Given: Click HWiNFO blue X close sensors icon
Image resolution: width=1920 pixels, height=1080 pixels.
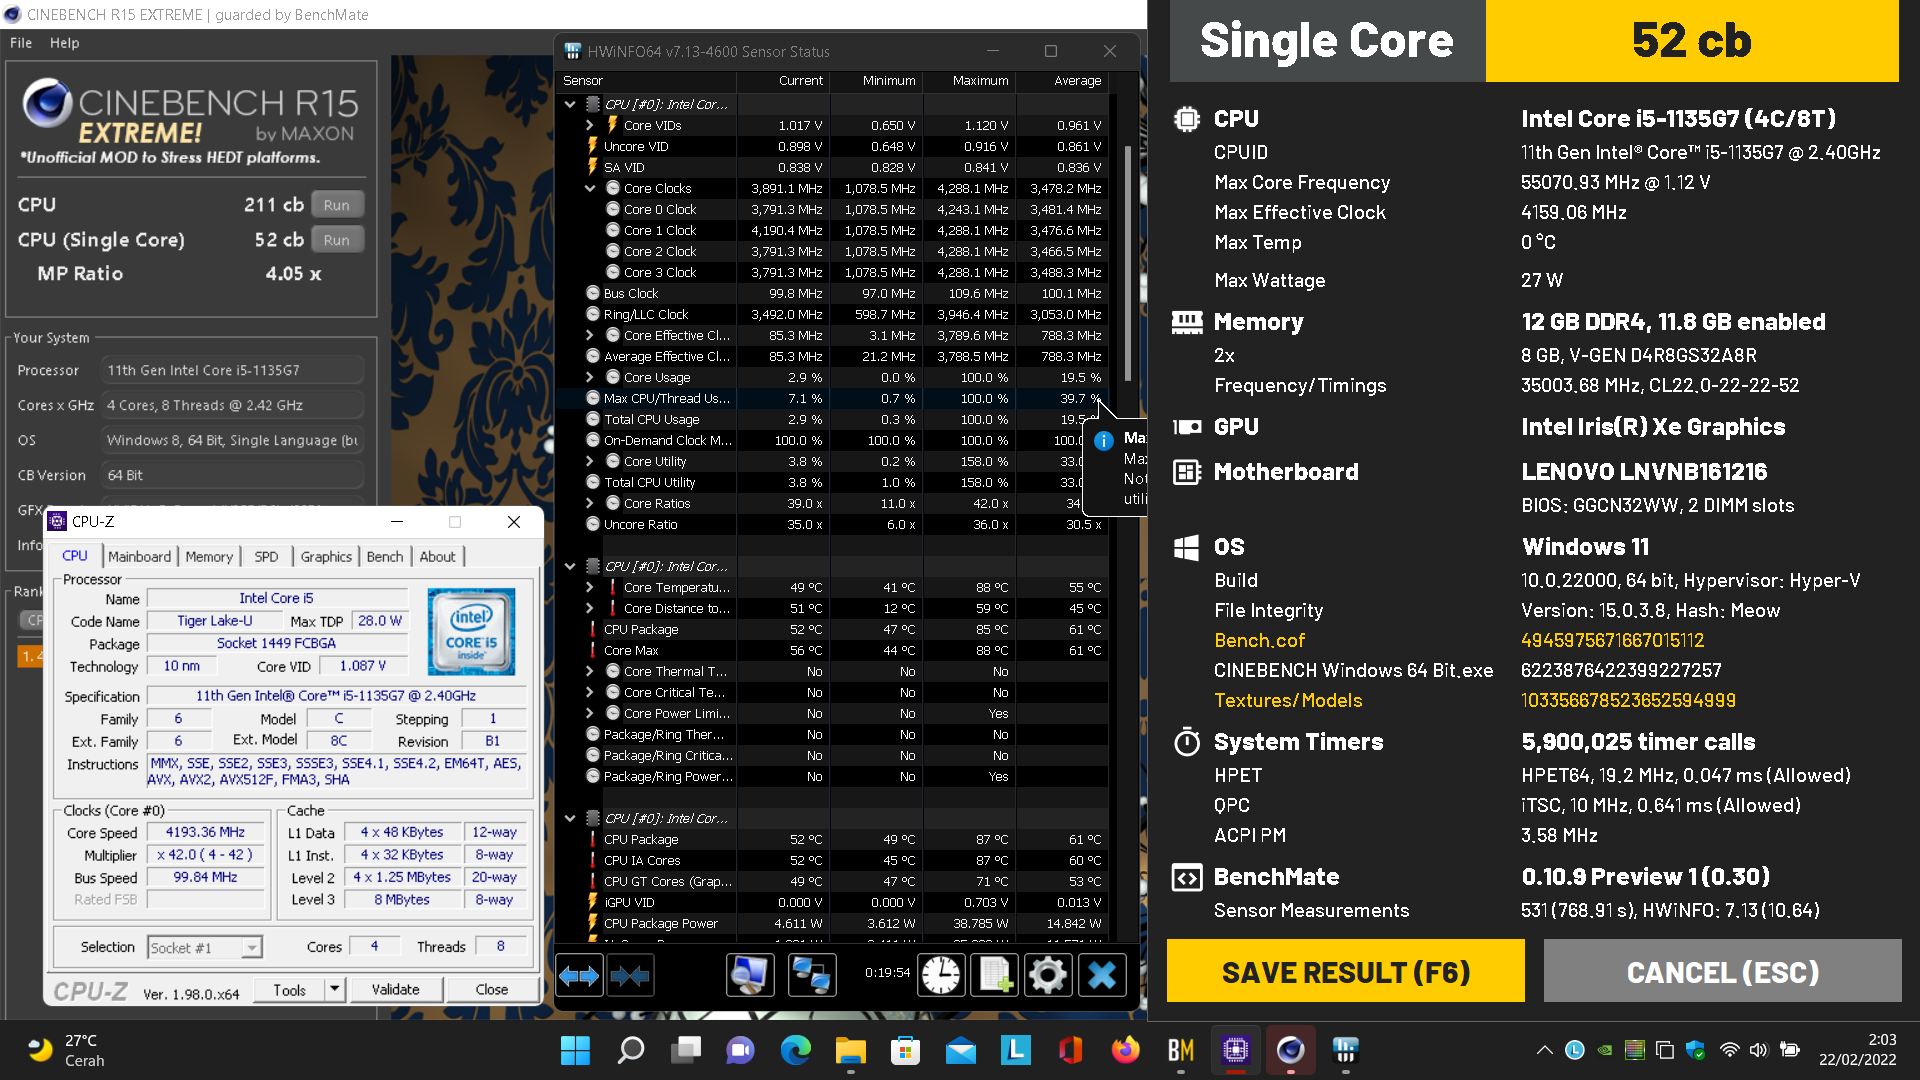Looking at the screenshot, I should click(x=1102, y=975).
